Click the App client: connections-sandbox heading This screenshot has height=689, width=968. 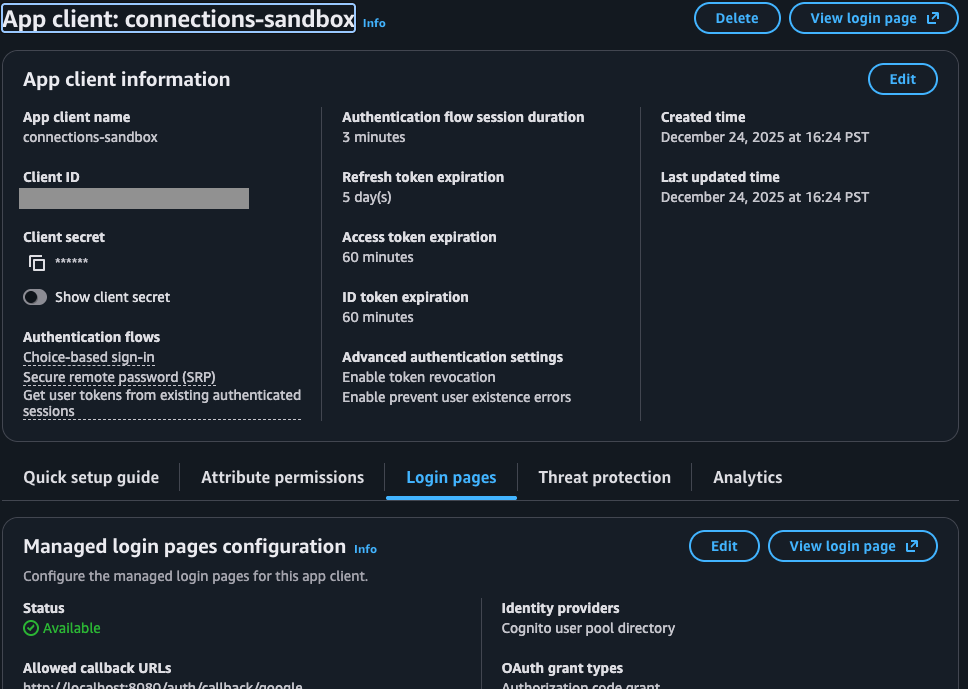click(179, 18)
